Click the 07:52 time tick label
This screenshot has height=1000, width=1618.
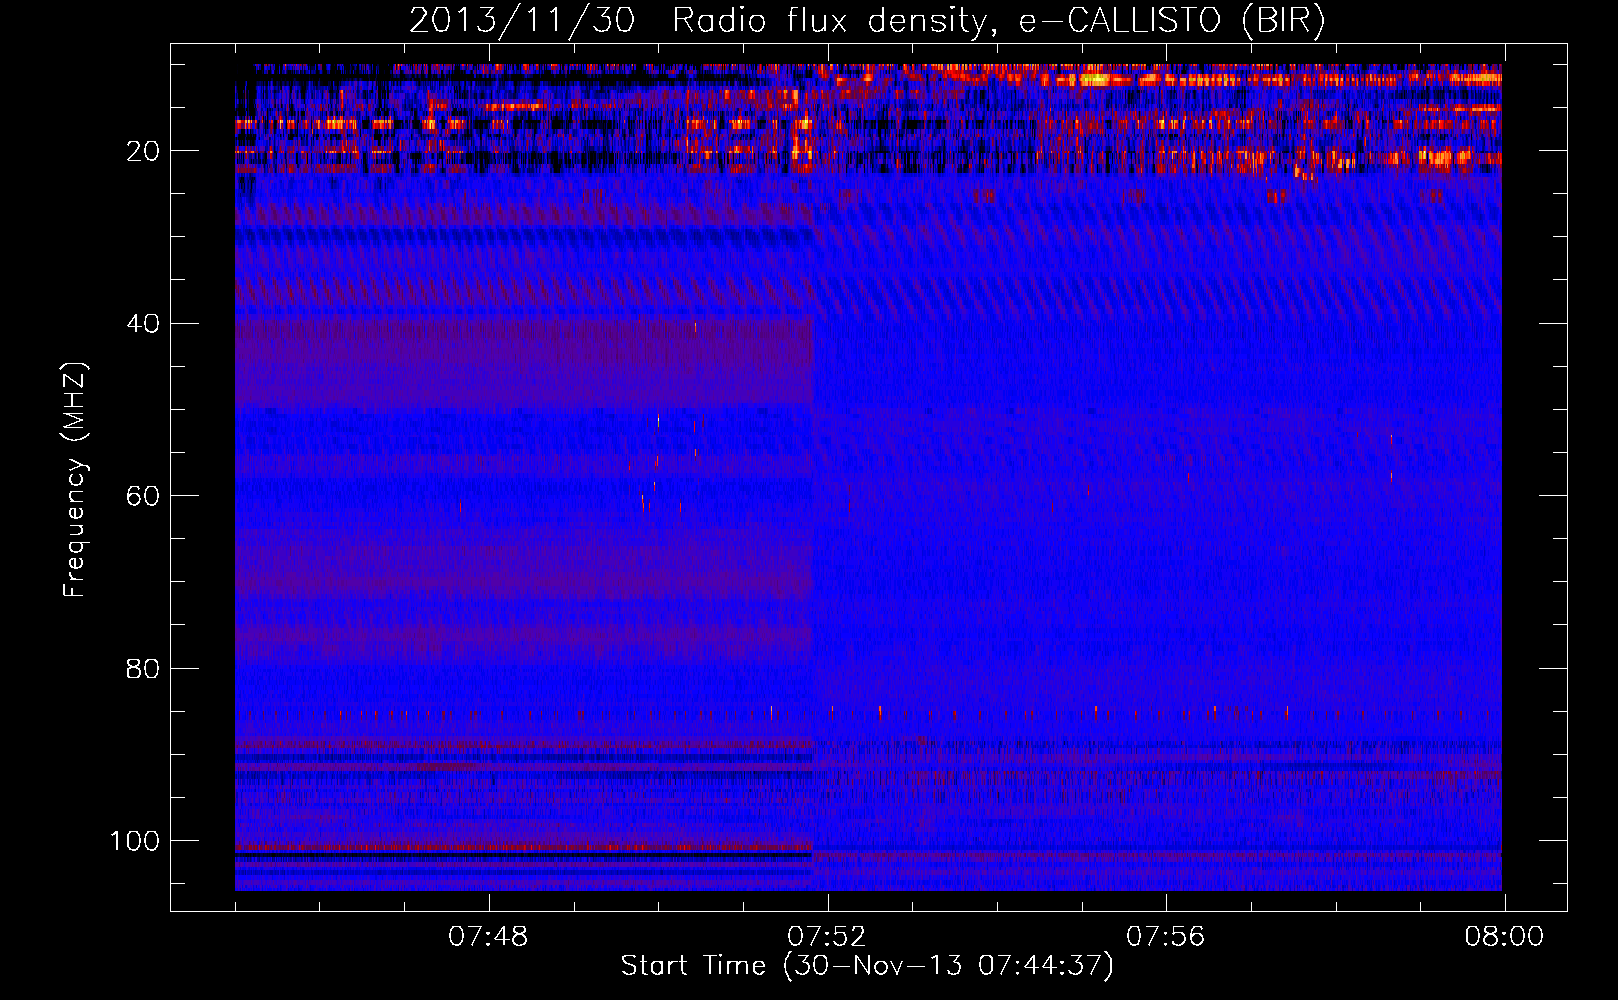click(x=827, y=937)
